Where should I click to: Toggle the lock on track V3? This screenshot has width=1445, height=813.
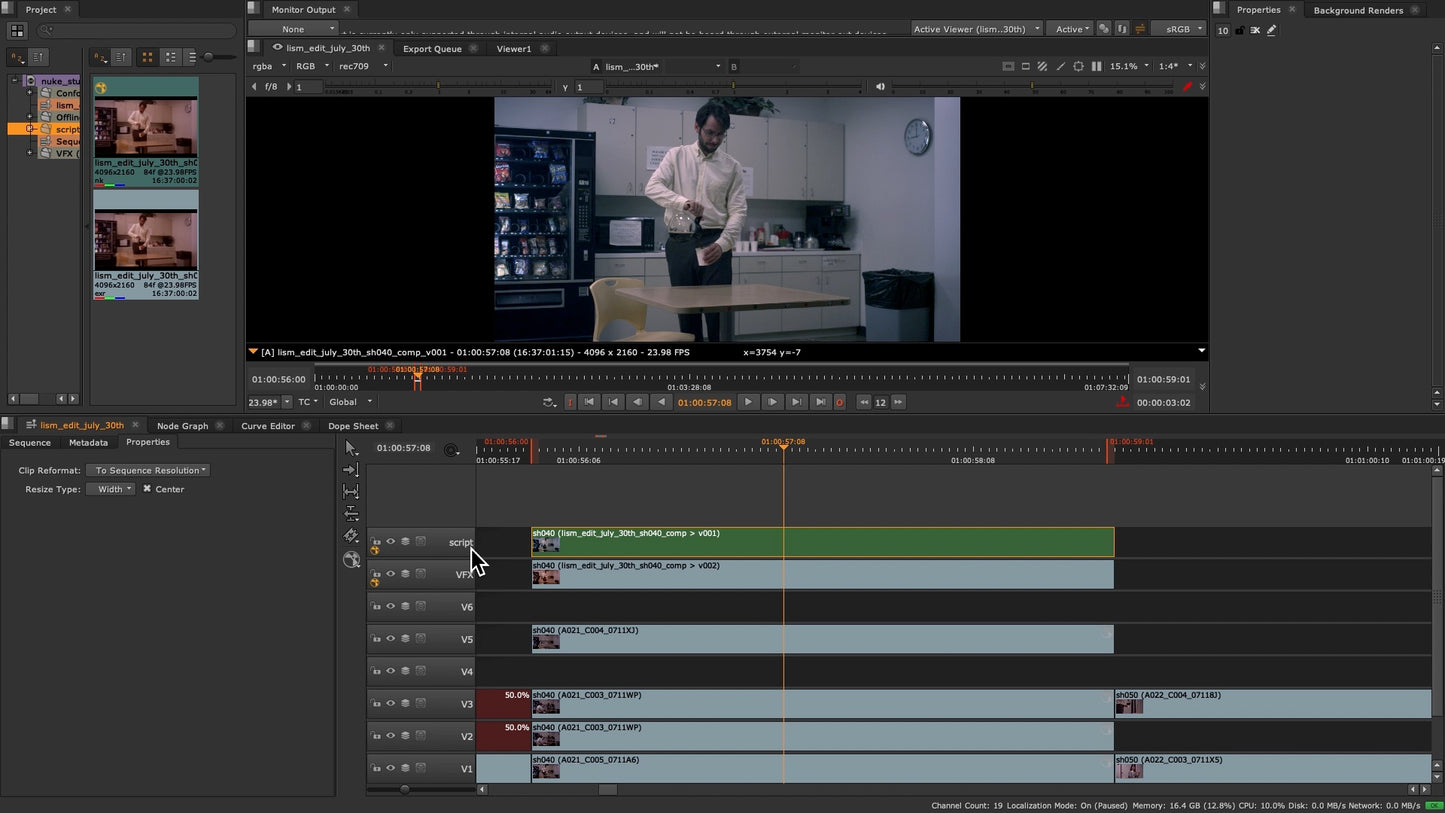click(x=376, y=704)
